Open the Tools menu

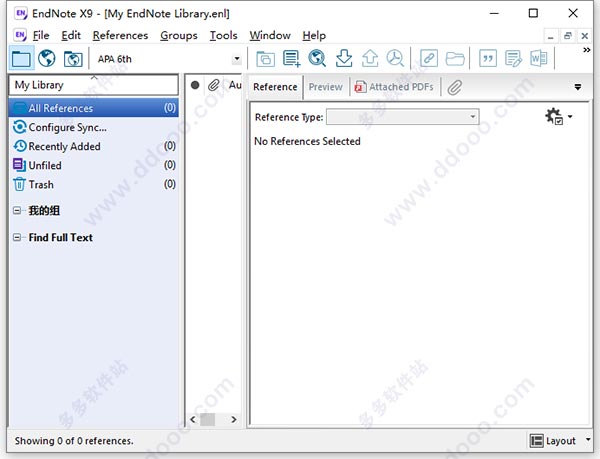pyautogui.click(x=223, y=35)
